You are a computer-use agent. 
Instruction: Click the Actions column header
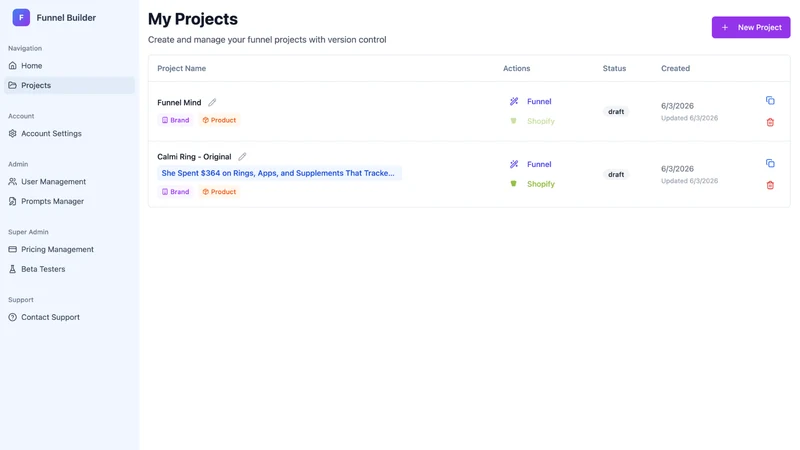tap(516, 68)
